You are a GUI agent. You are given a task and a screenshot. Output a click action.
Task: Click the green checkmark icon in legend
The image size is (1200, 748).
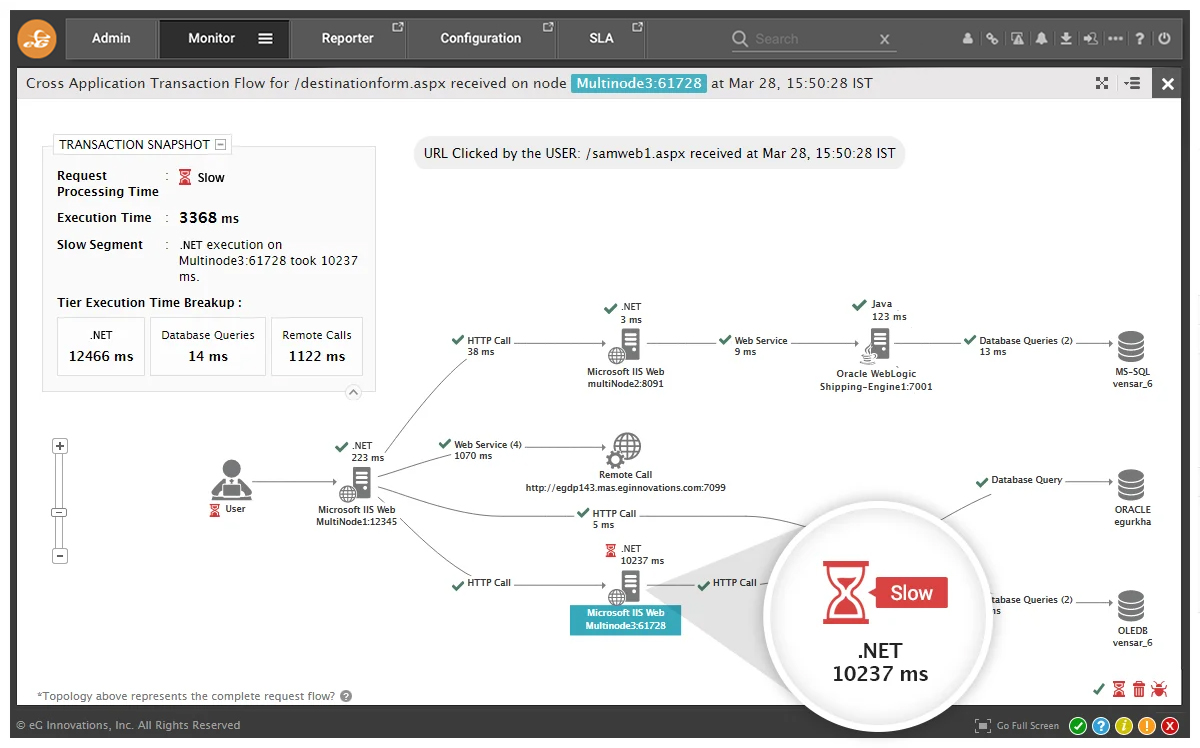point(1099,689)
